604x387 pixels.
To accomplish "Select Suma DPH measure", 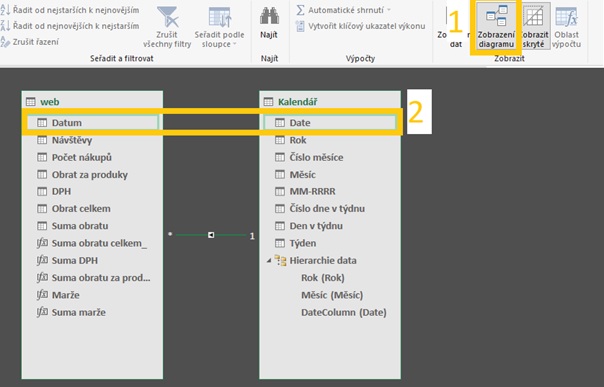I will (x=92, y=260).
